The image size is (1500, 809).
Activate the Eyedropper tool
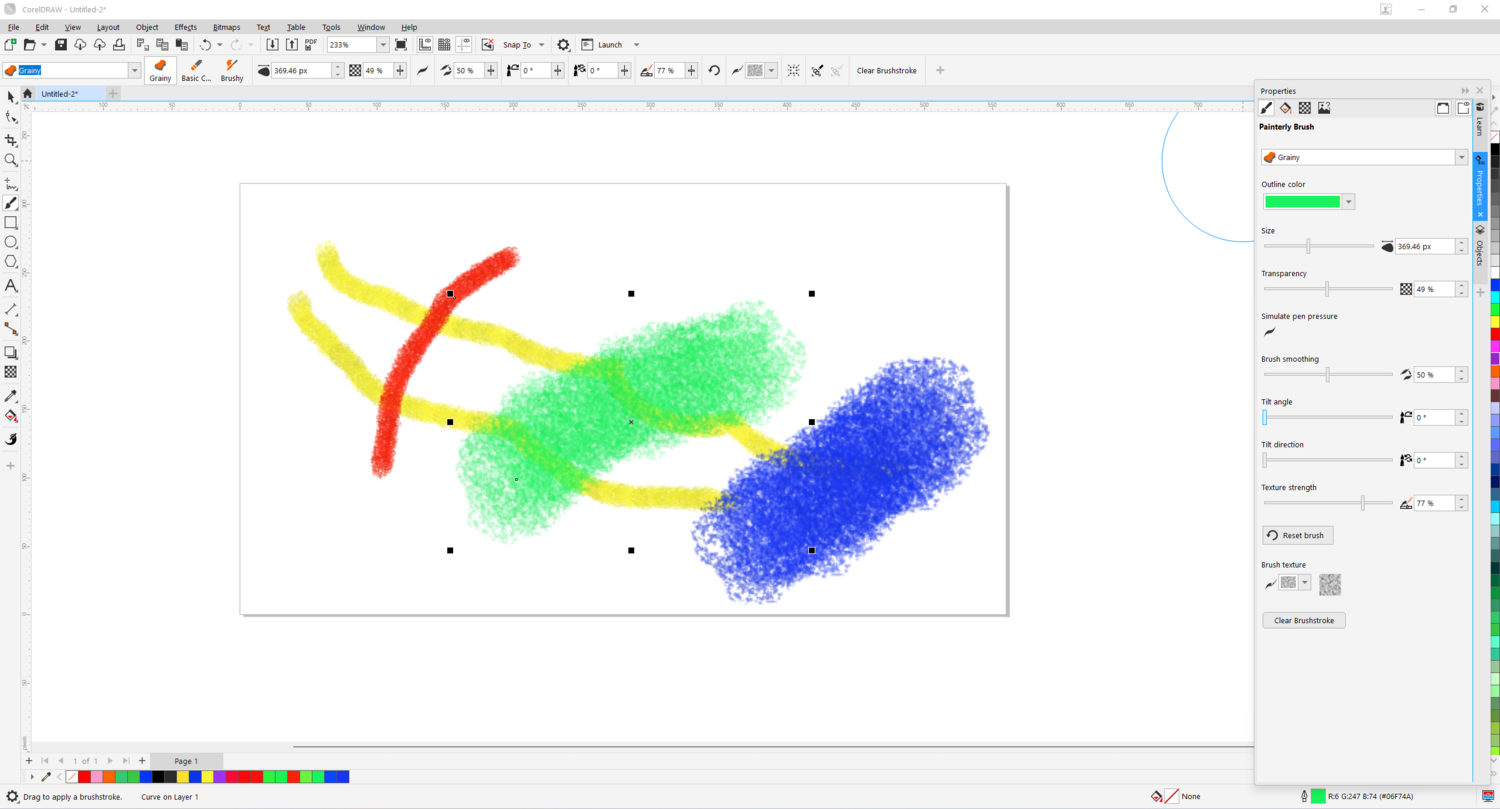coord(11,396)
